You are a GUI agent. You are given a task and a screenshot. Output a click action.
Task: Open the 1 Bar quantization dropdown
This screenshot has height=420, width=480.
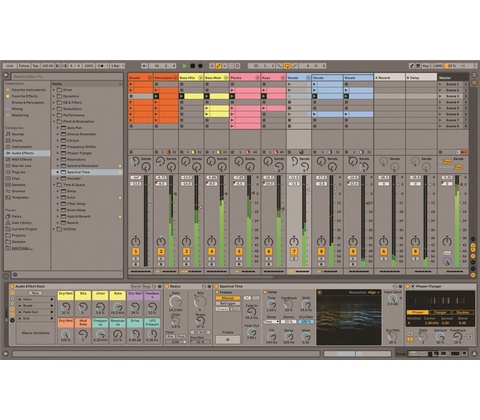(x=117, y=66)
